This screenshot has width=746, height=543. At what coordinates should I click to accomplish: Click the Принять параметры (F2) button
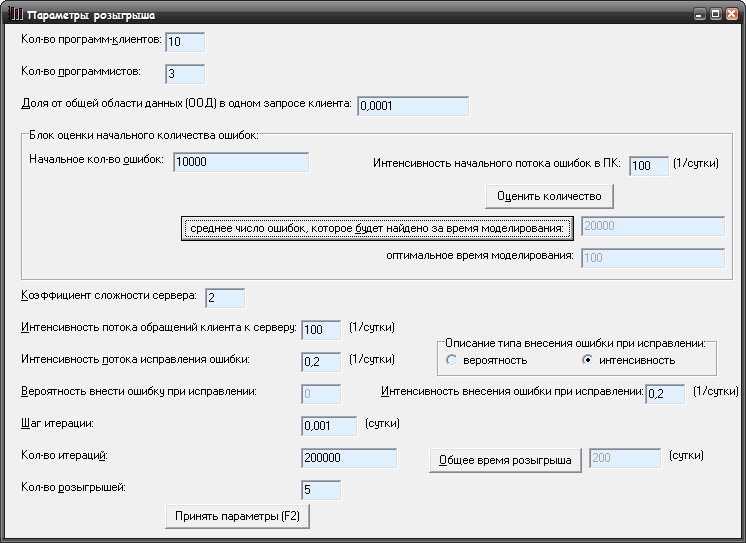coord(237,516)
